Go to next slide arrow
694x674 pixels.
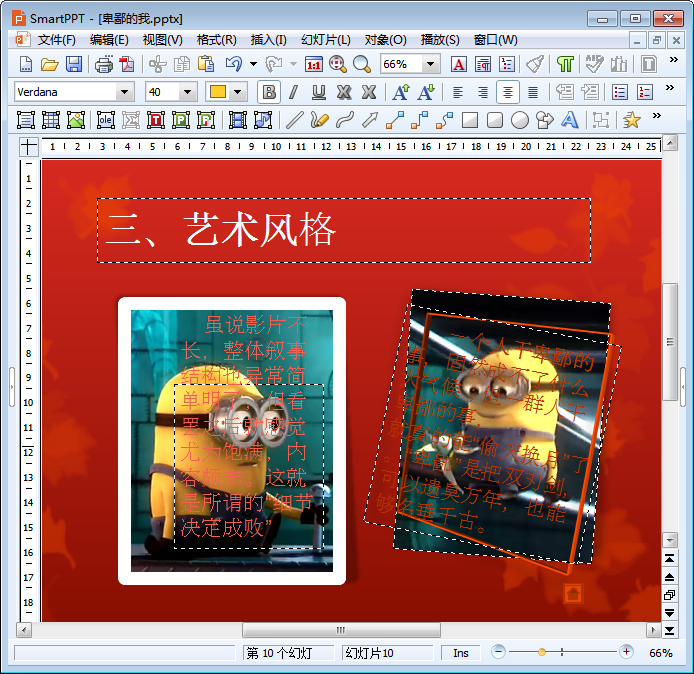click(669, 612)
